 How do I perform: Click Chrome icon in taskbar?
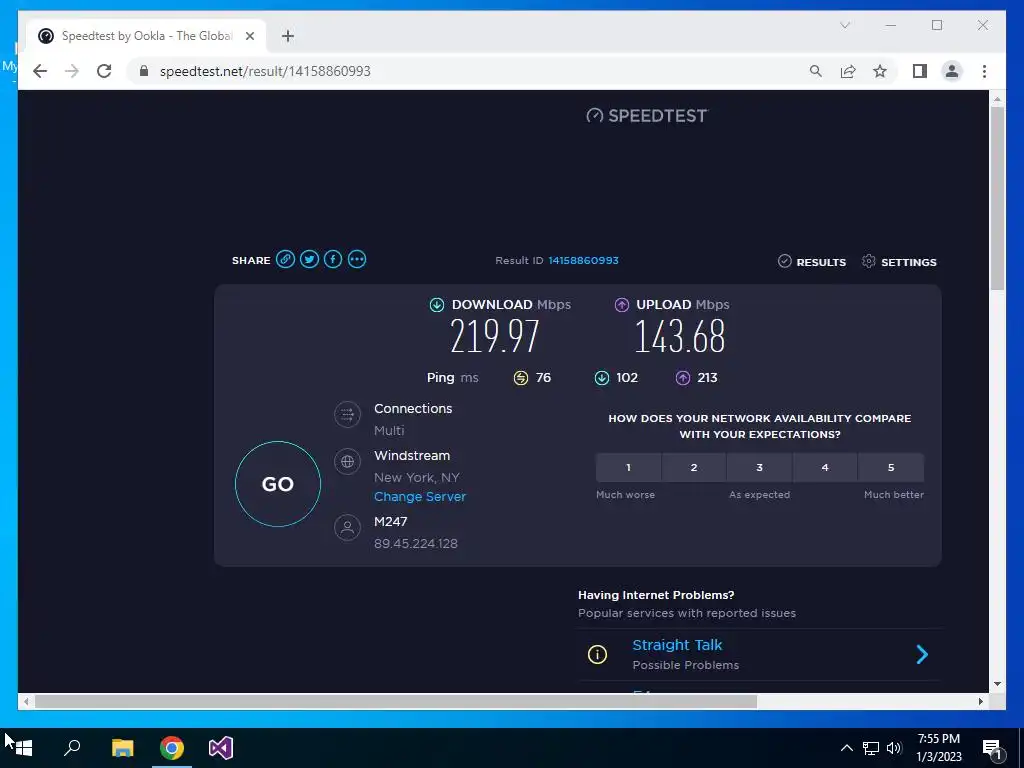coord(172,748)
